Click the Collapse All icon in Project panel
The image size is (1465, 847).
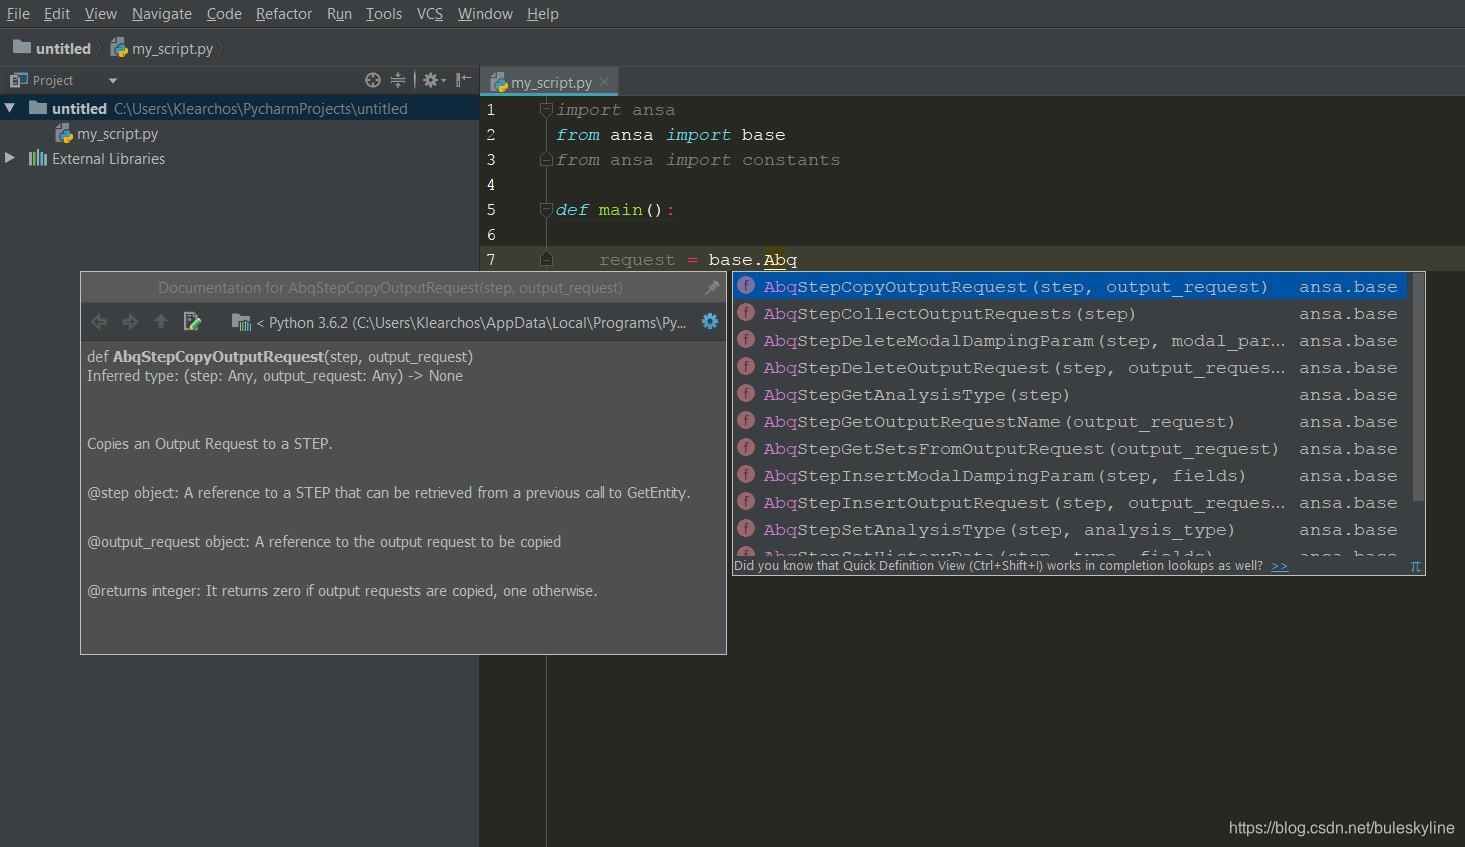(x=398, y=80)
